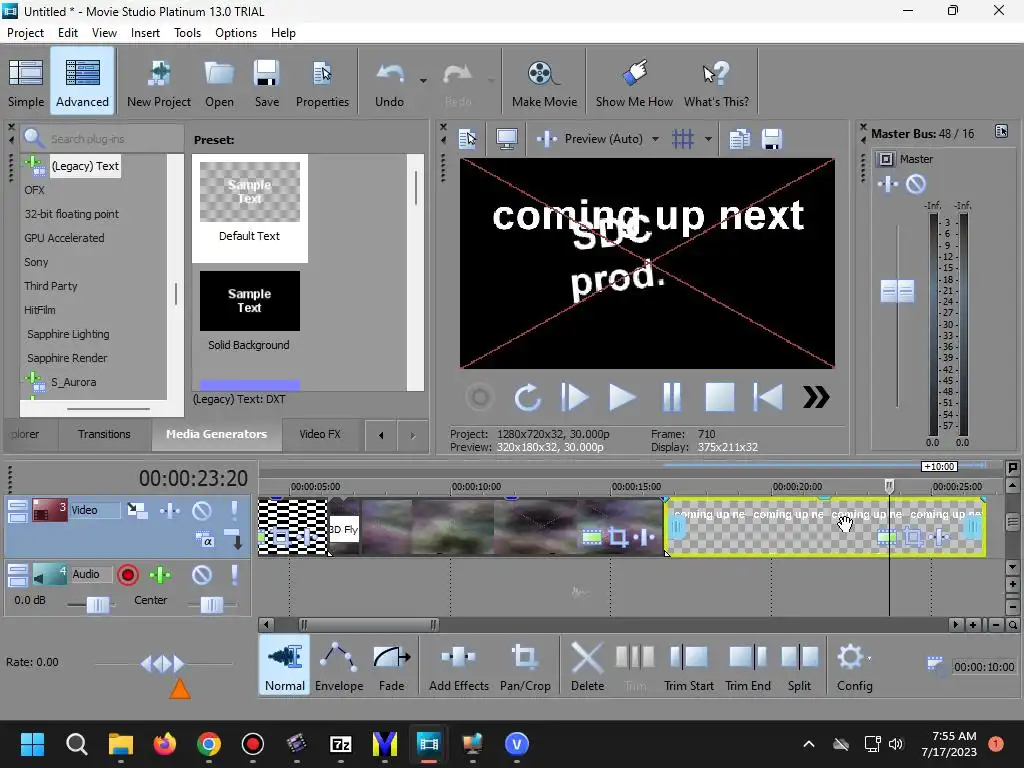This screenshot has width=1024, height=768.
Task: Split the selected event at cursor
Action: [799, 666]
